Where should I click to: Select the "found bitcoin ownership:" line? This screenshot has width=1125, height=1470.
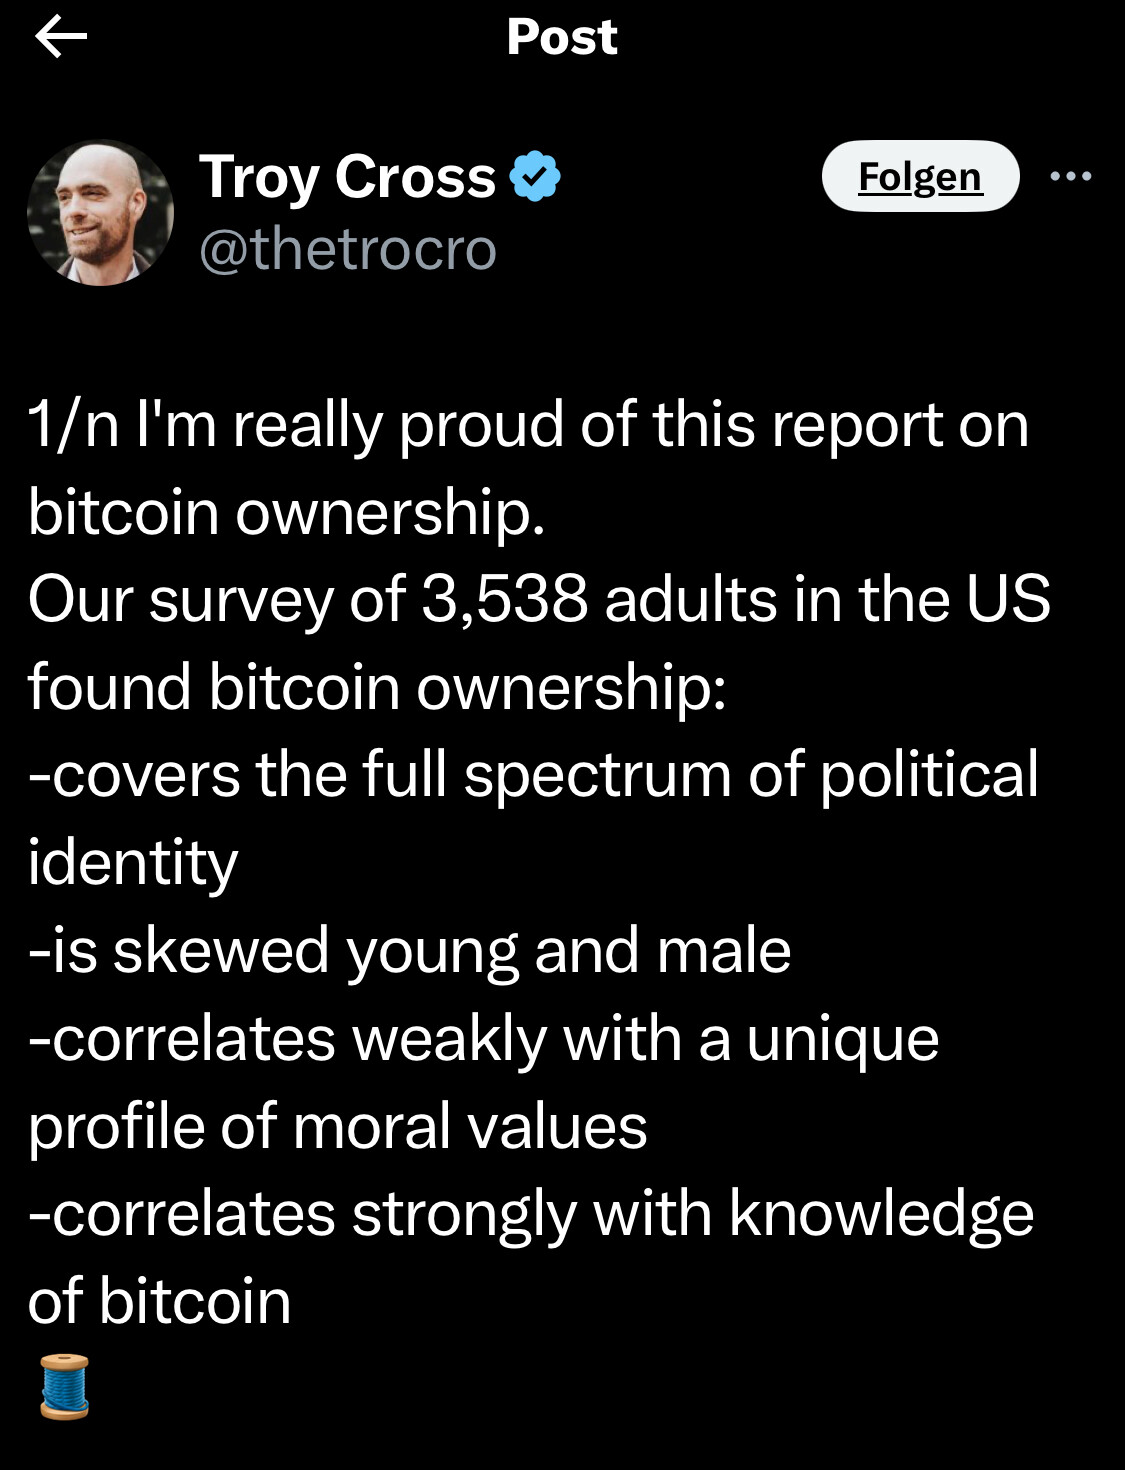coord(377,688)
